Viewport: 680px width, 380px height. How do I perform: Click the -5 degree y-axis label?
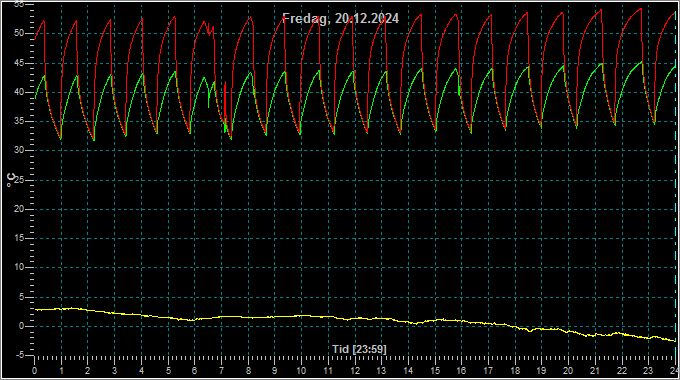coord(20,355)
